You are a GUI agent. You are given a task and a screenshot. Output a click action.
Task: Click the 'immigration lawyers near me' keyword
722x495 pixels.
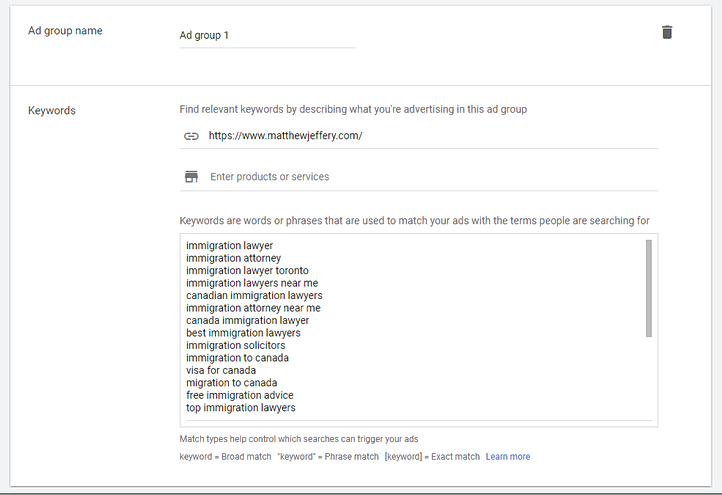coord(252,283)
